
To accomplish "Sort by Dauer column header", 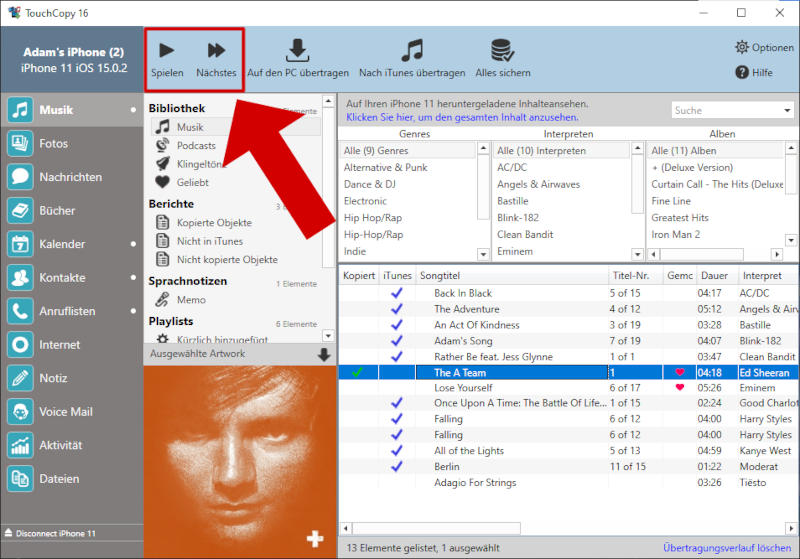I will (x=717, y=275).
